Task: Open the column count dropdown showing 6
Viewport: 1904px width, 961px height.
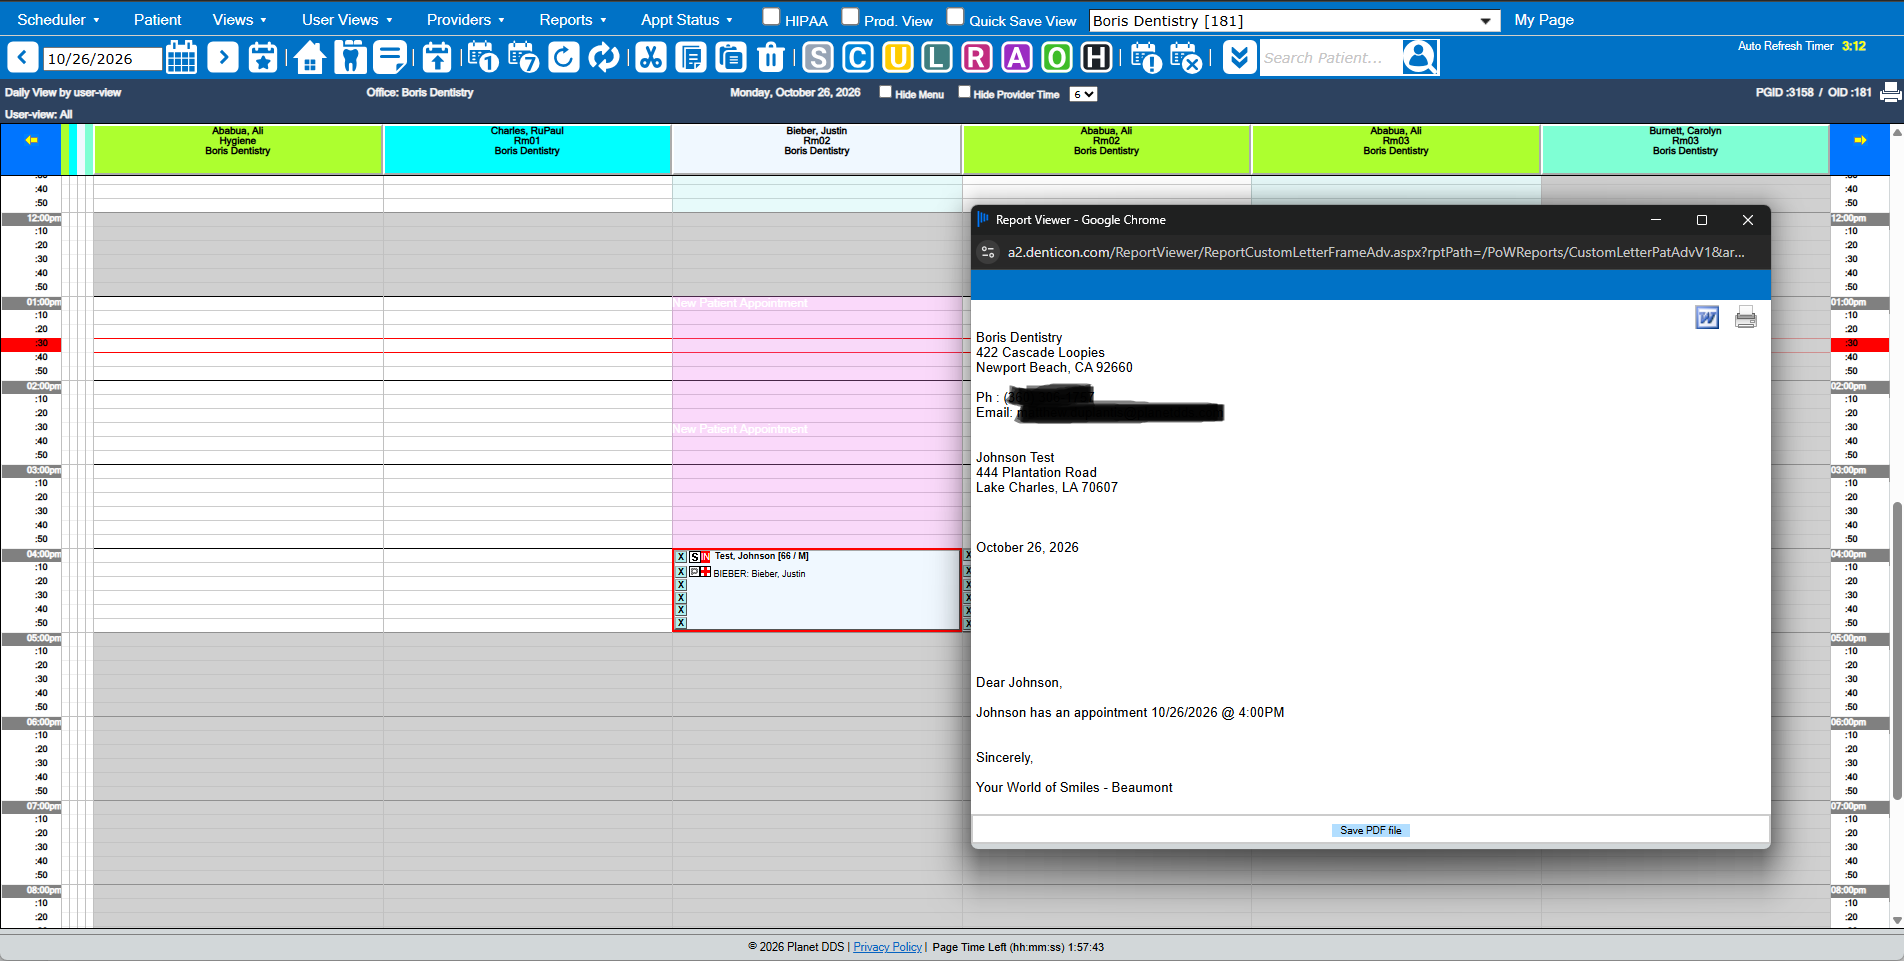Action: [1083, 94]
